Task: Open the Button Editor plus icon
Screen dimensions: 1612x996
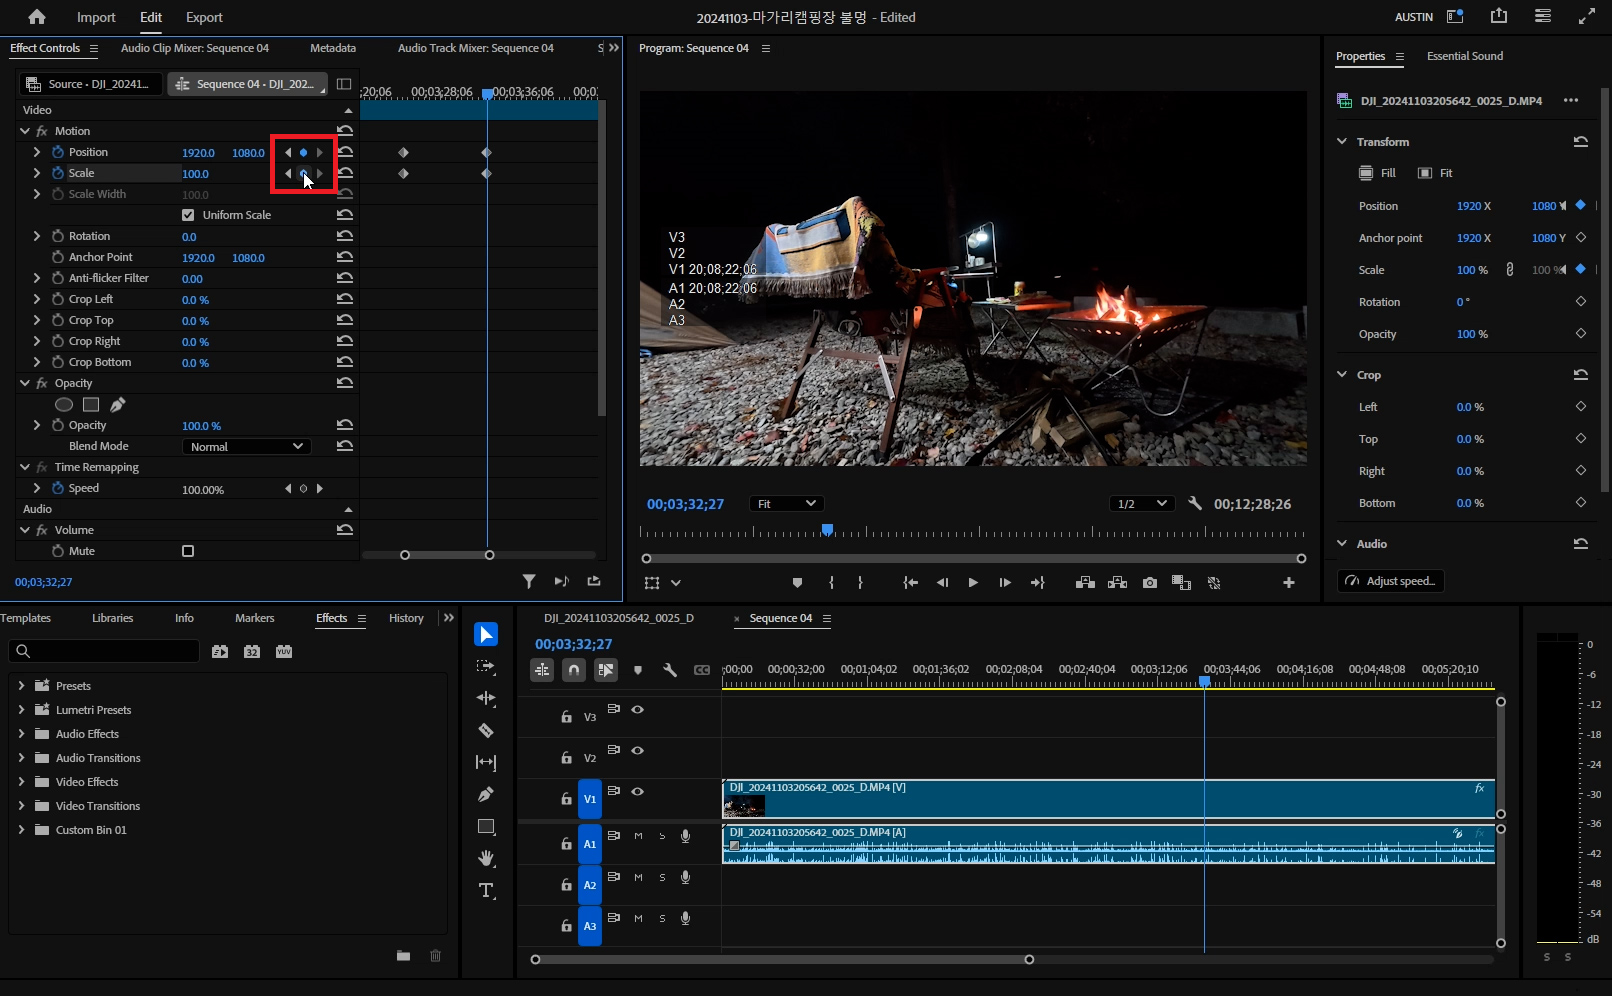Action: 1289,582
